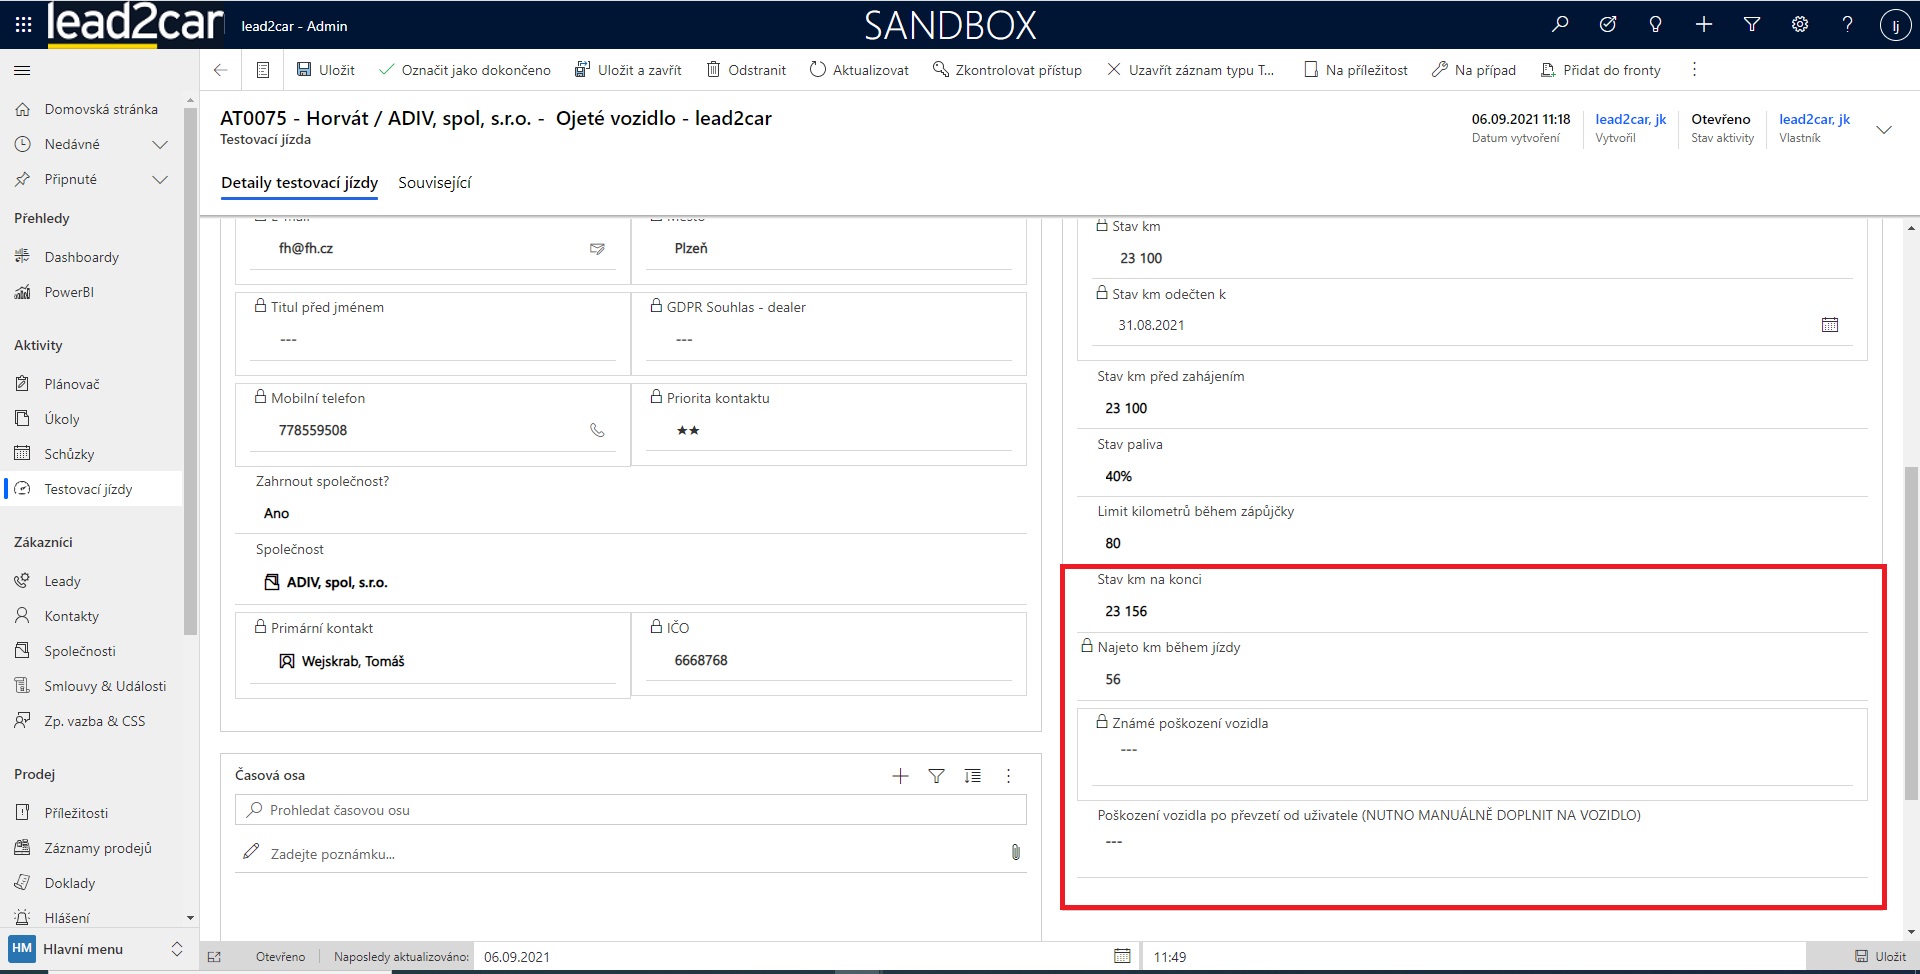
Task: Click the Prohledat časovou osu search field
Action: pos(630,810)
